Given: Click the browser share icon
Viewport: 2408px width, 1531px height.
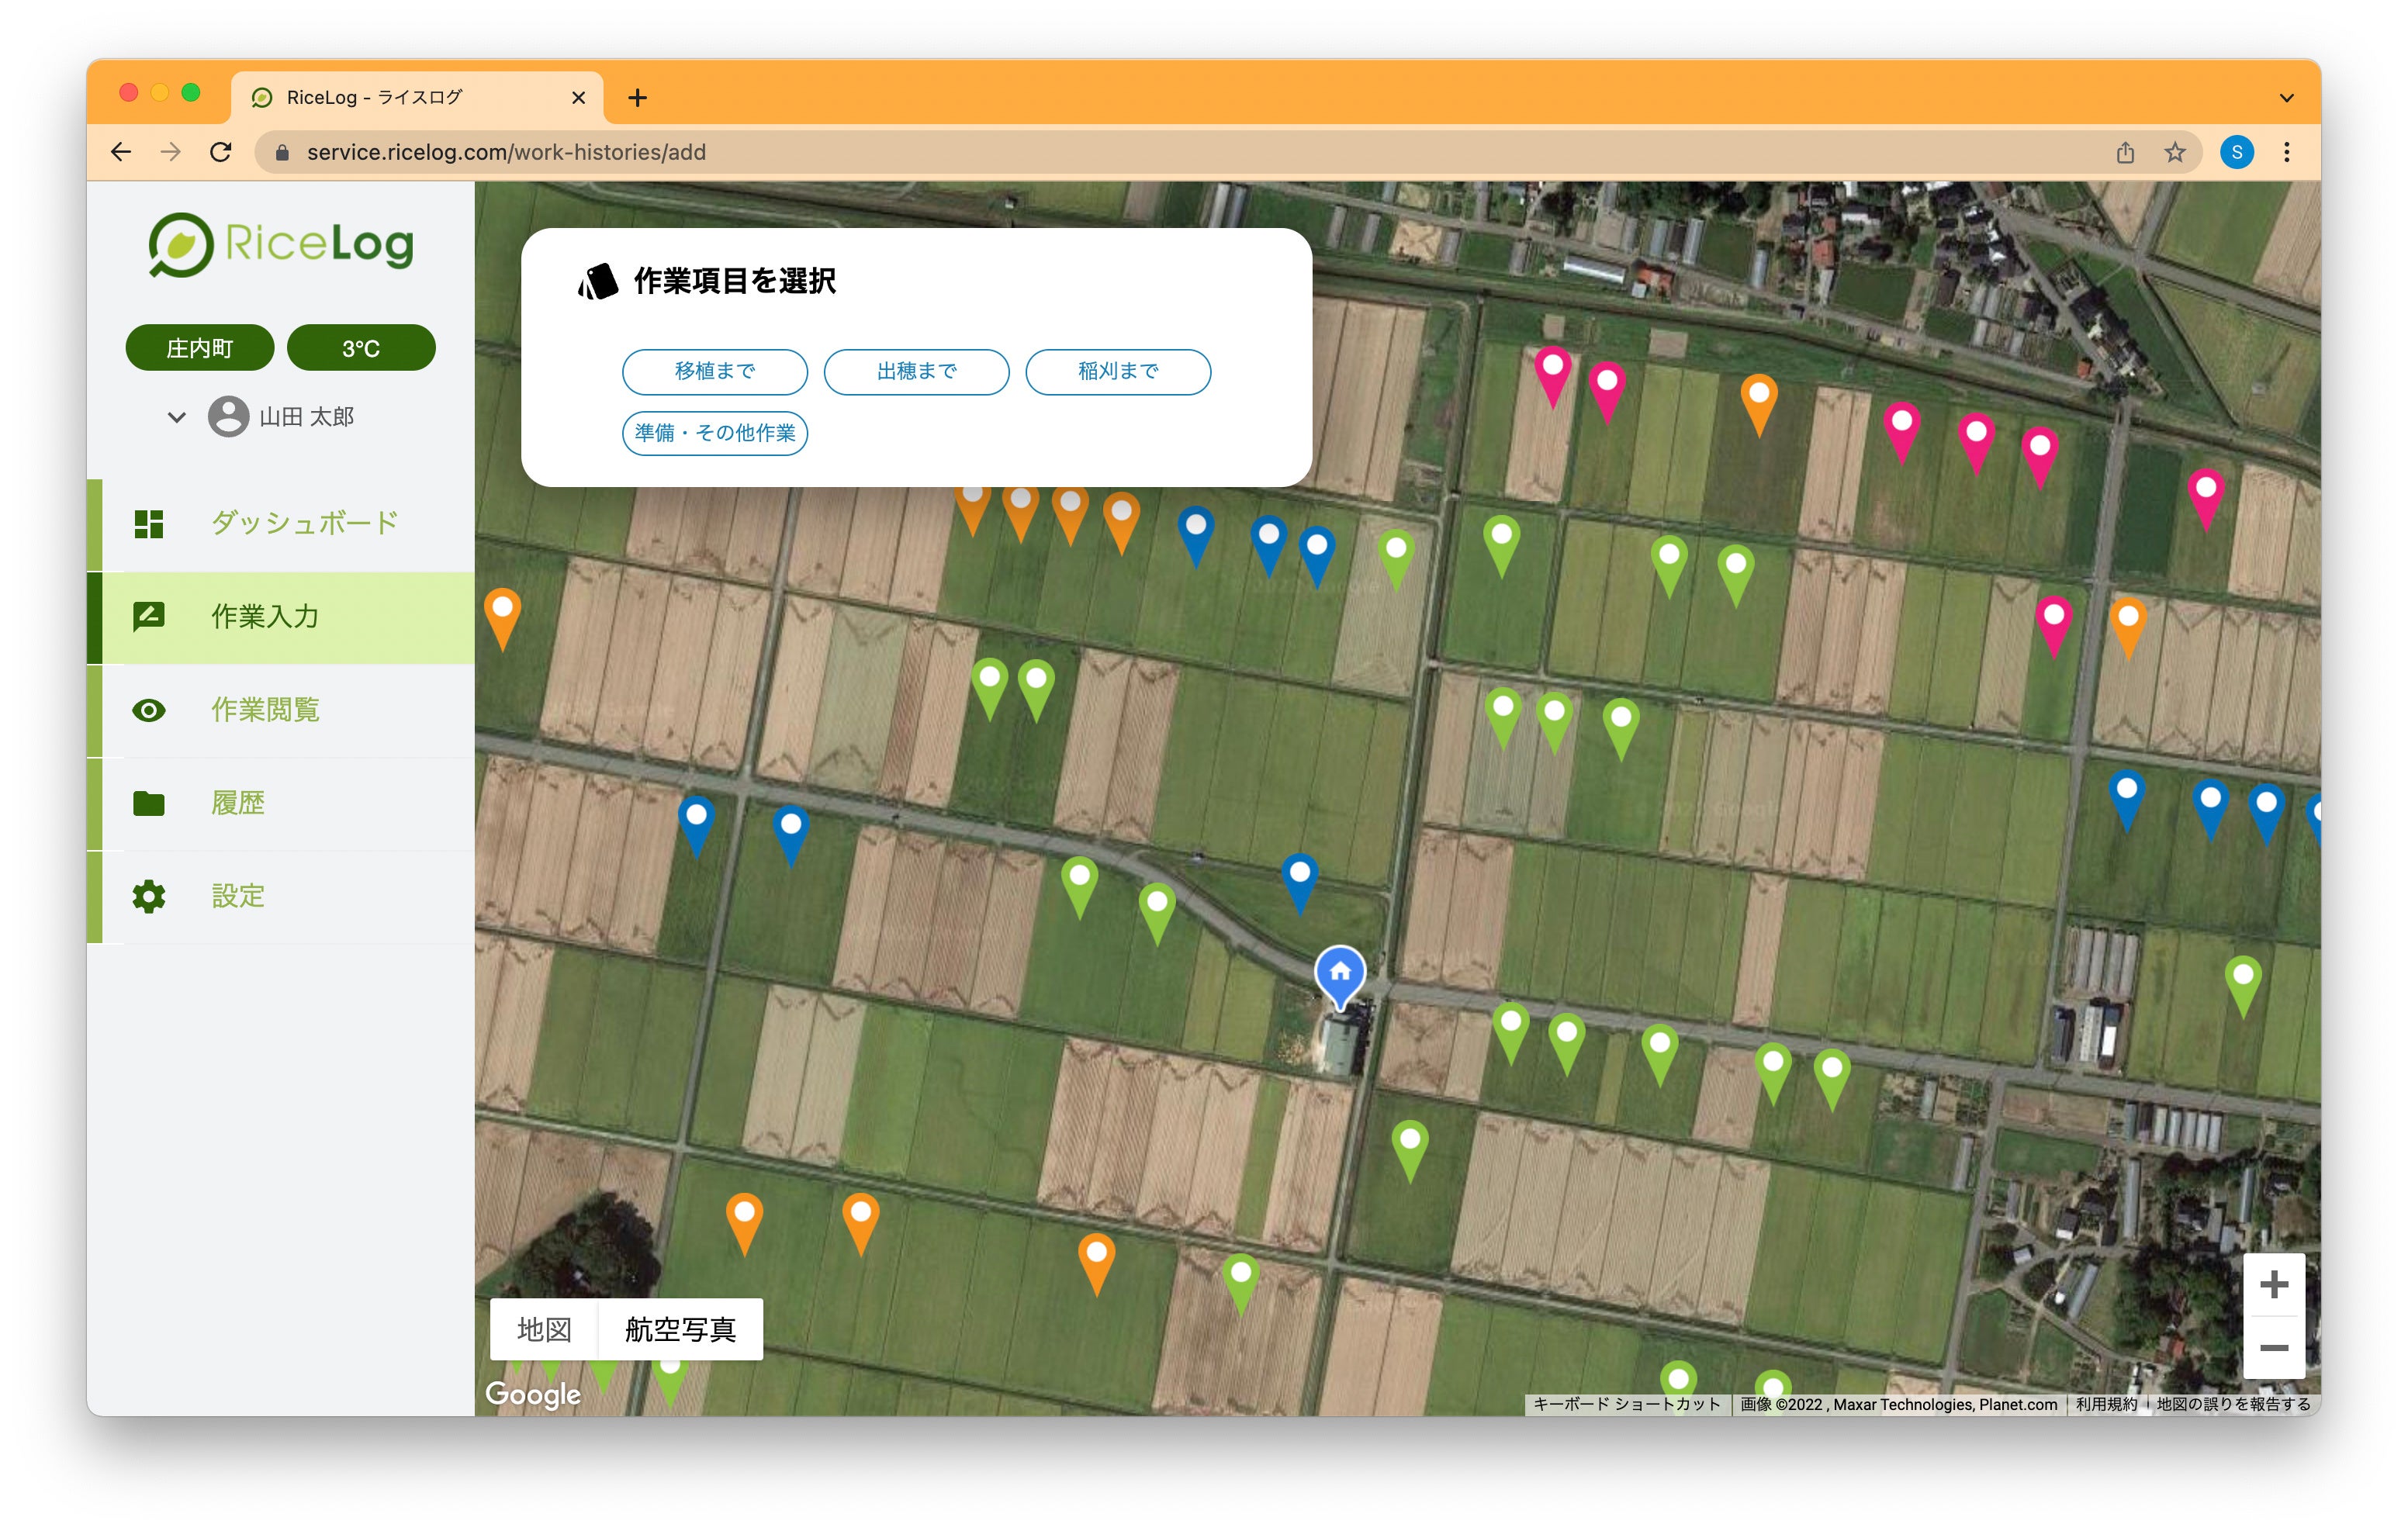Looking at the screenshot, I should [x=2125, y=152].
